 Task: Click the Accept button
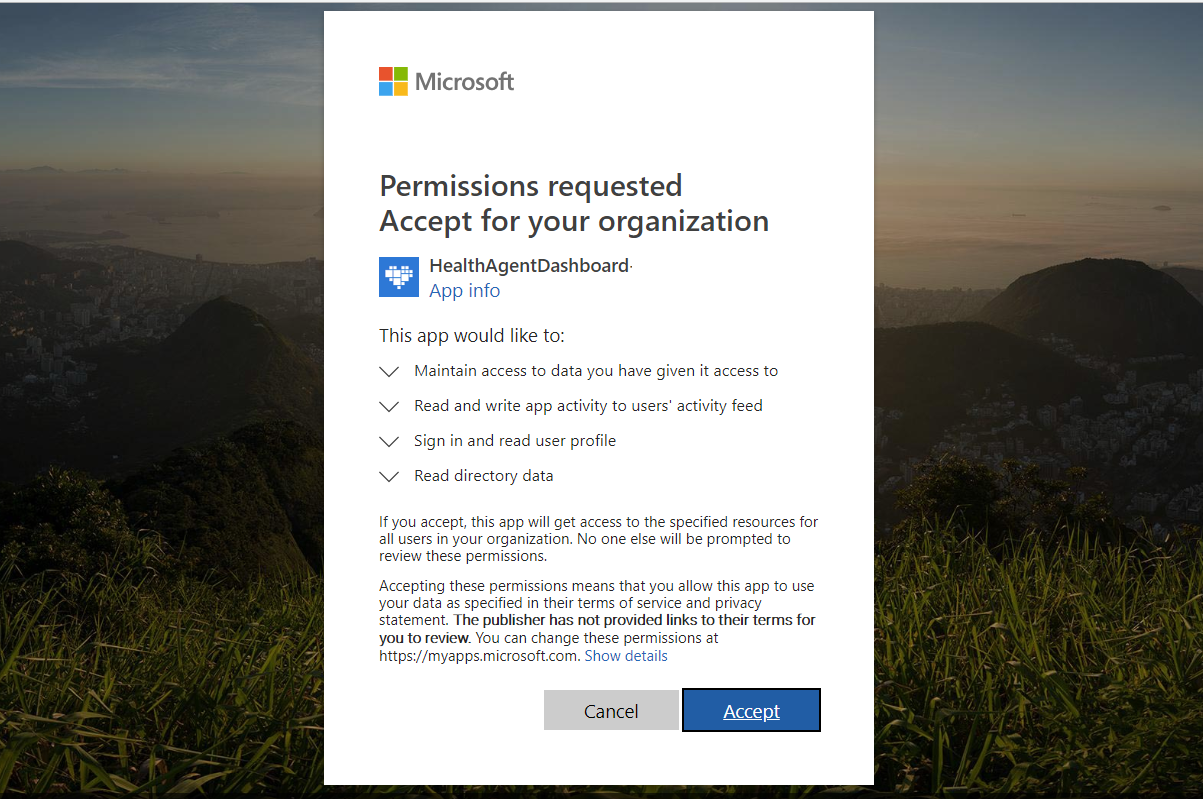pyautogui.click(x=751, y=710)
